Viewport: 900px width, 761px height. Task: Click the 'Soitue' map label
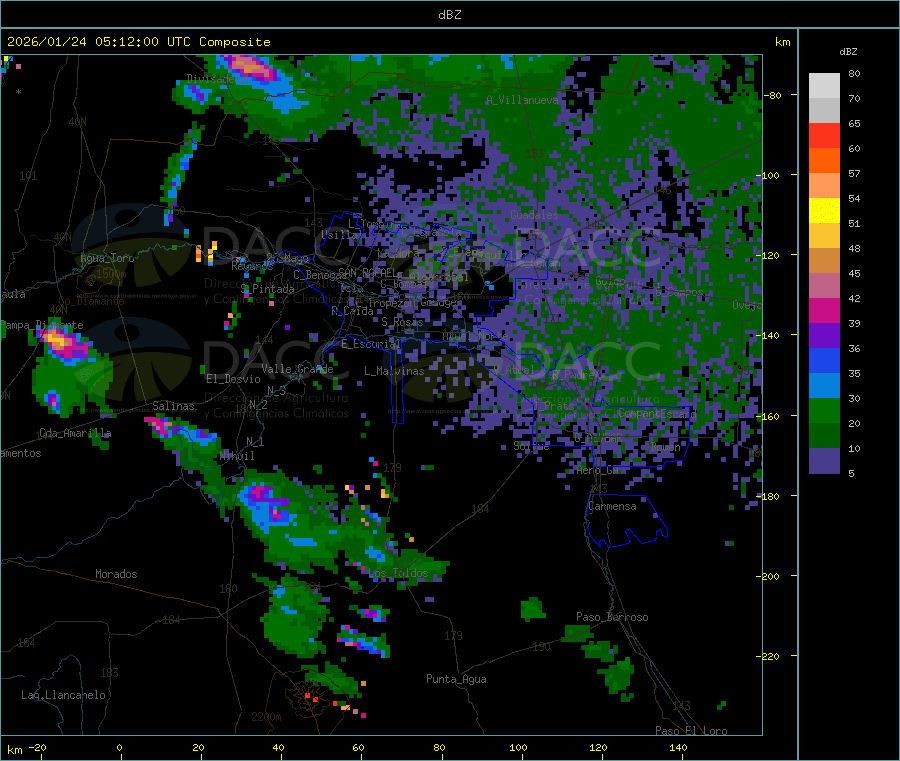tap(531, 446)
